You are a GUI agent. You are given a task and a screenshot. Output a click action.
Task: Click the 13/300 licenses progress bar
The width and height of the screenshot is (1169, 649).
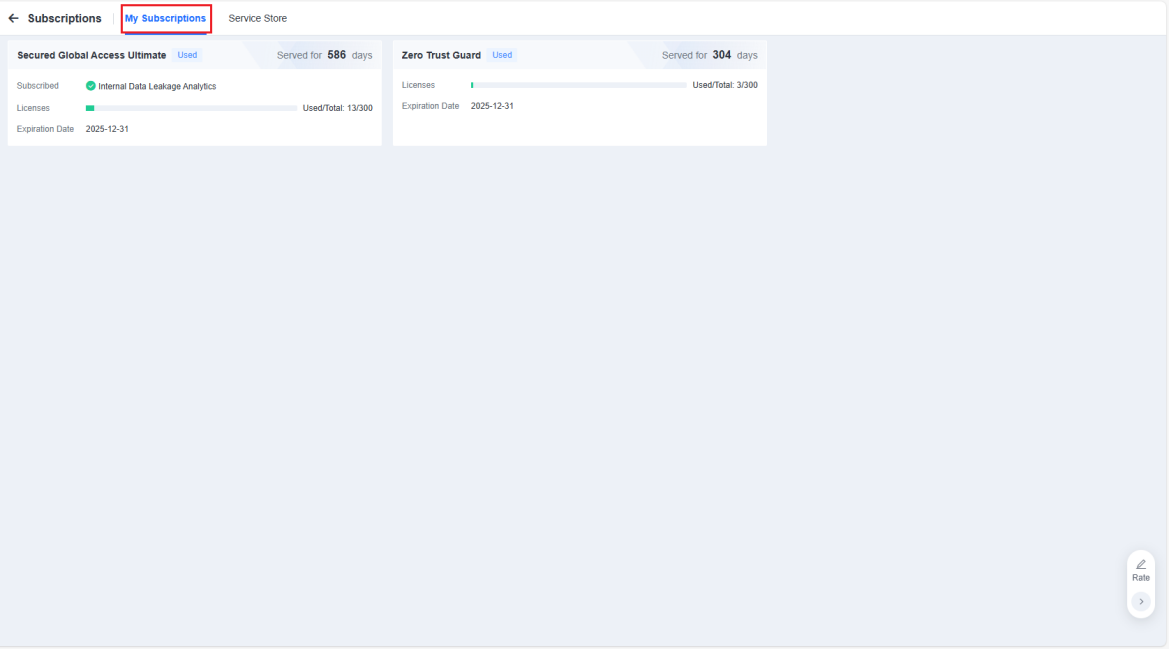pos(192,108)
